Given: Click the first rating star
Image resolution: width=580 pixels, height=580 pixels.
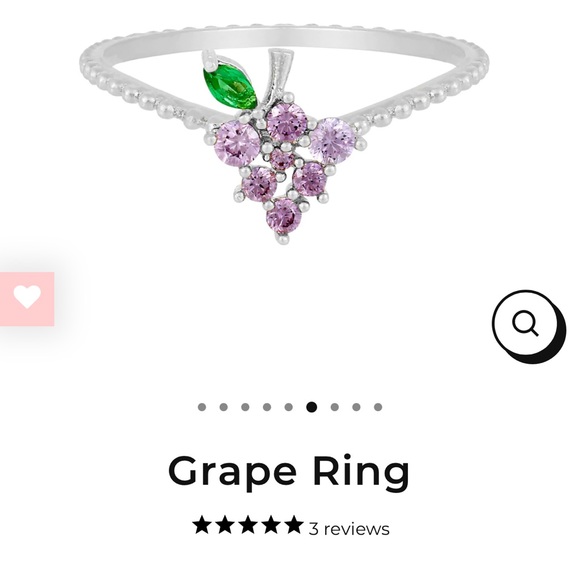Looking at the screenshot, I should (203, 525).
